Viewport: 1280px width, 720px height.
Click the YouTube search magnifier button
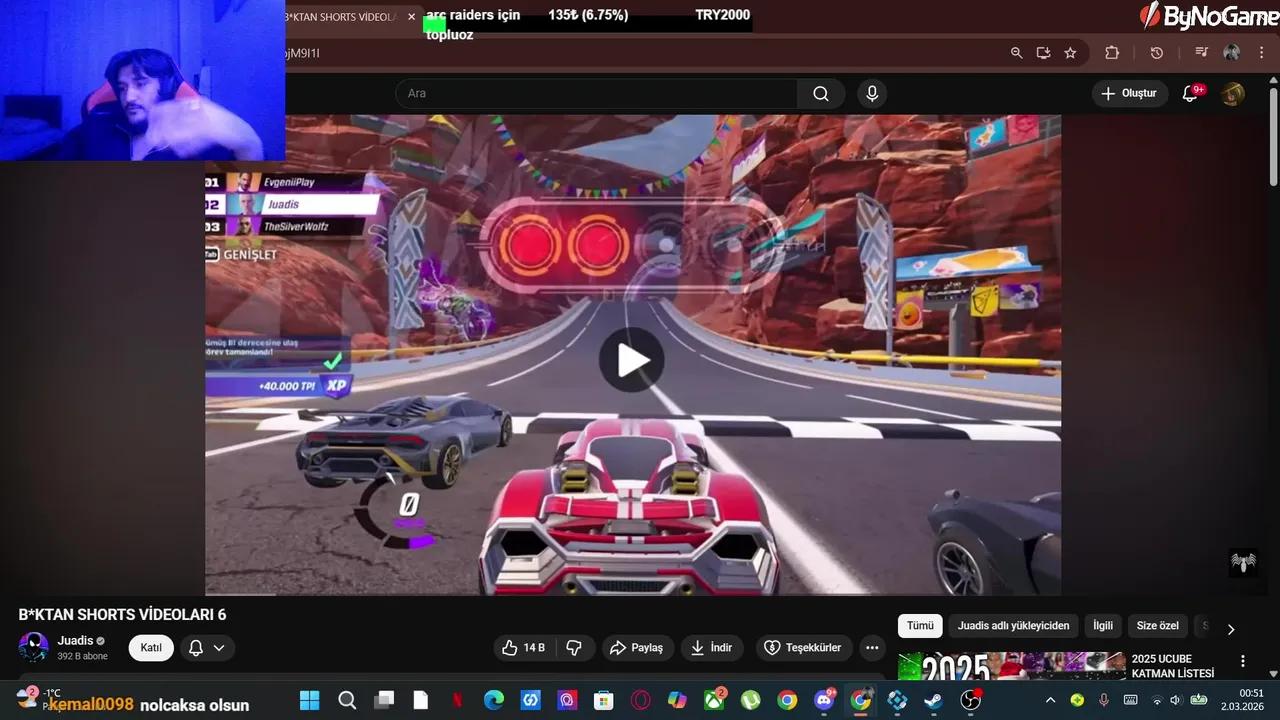click(821, 93)
